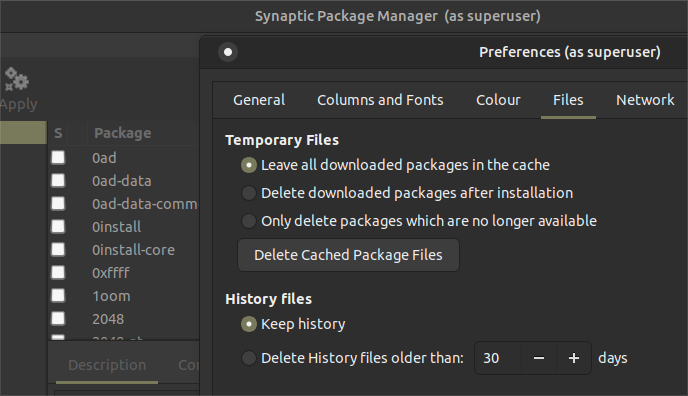Viewport: 688px width, 396px height.
Task: Select the 0ad-data package row
Action: pyautogui.click(x=122, y=181)
